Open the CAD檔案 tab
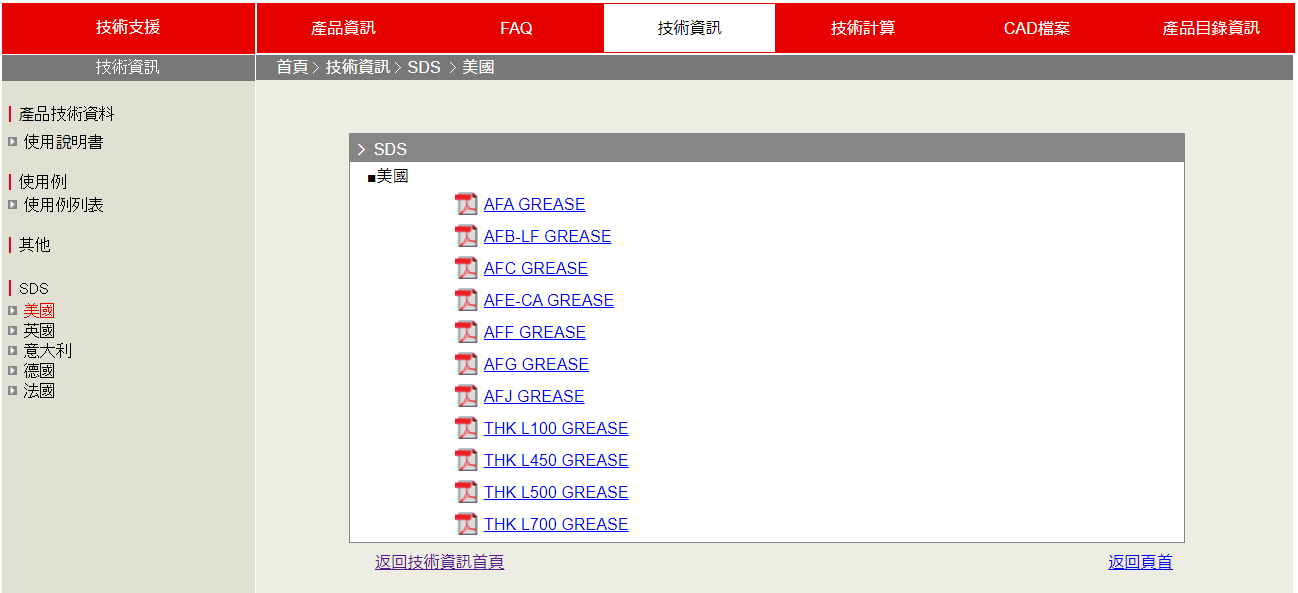This screenshot has width=1298, height=593. click(1036, 28)
